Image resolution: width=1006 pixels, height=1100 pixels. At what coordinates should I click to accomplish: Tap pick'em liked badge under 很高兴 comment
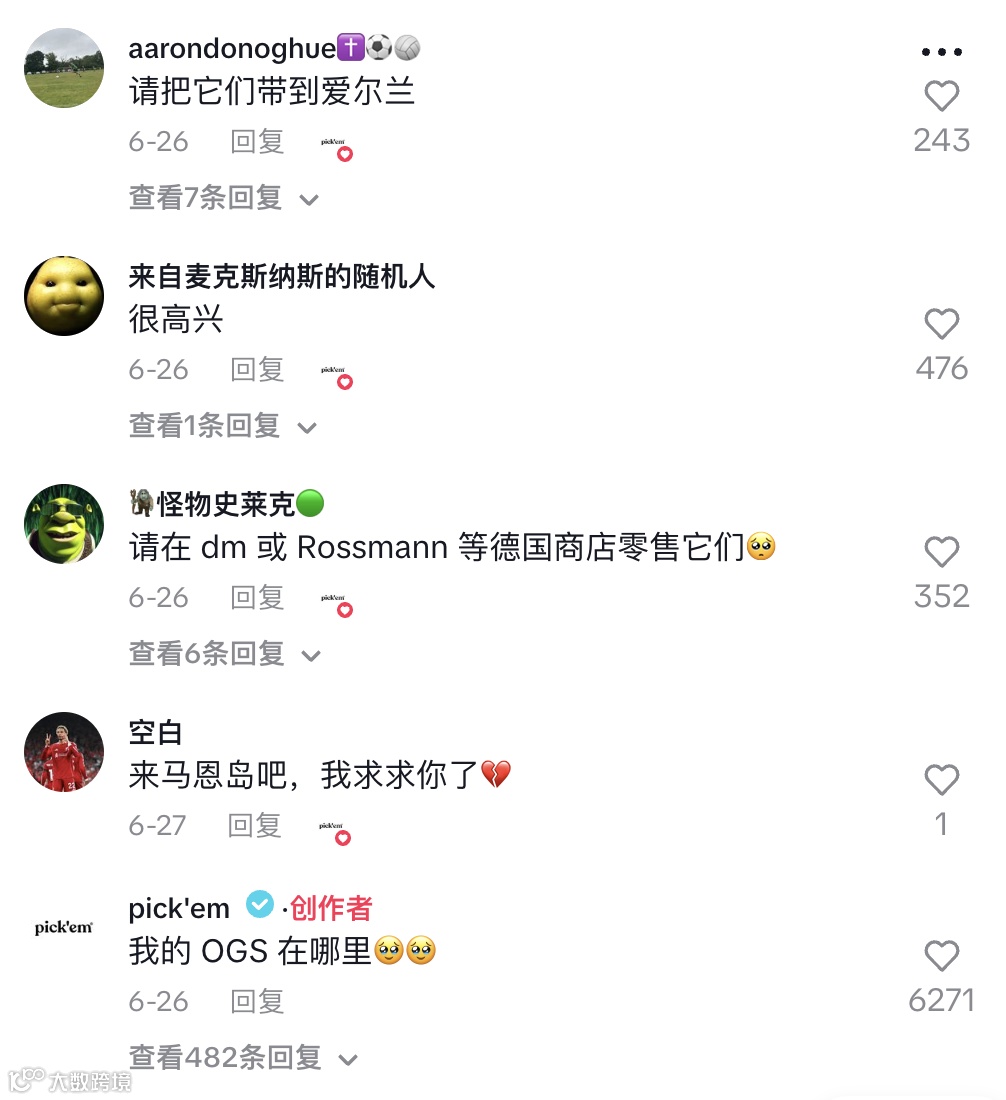337,375
